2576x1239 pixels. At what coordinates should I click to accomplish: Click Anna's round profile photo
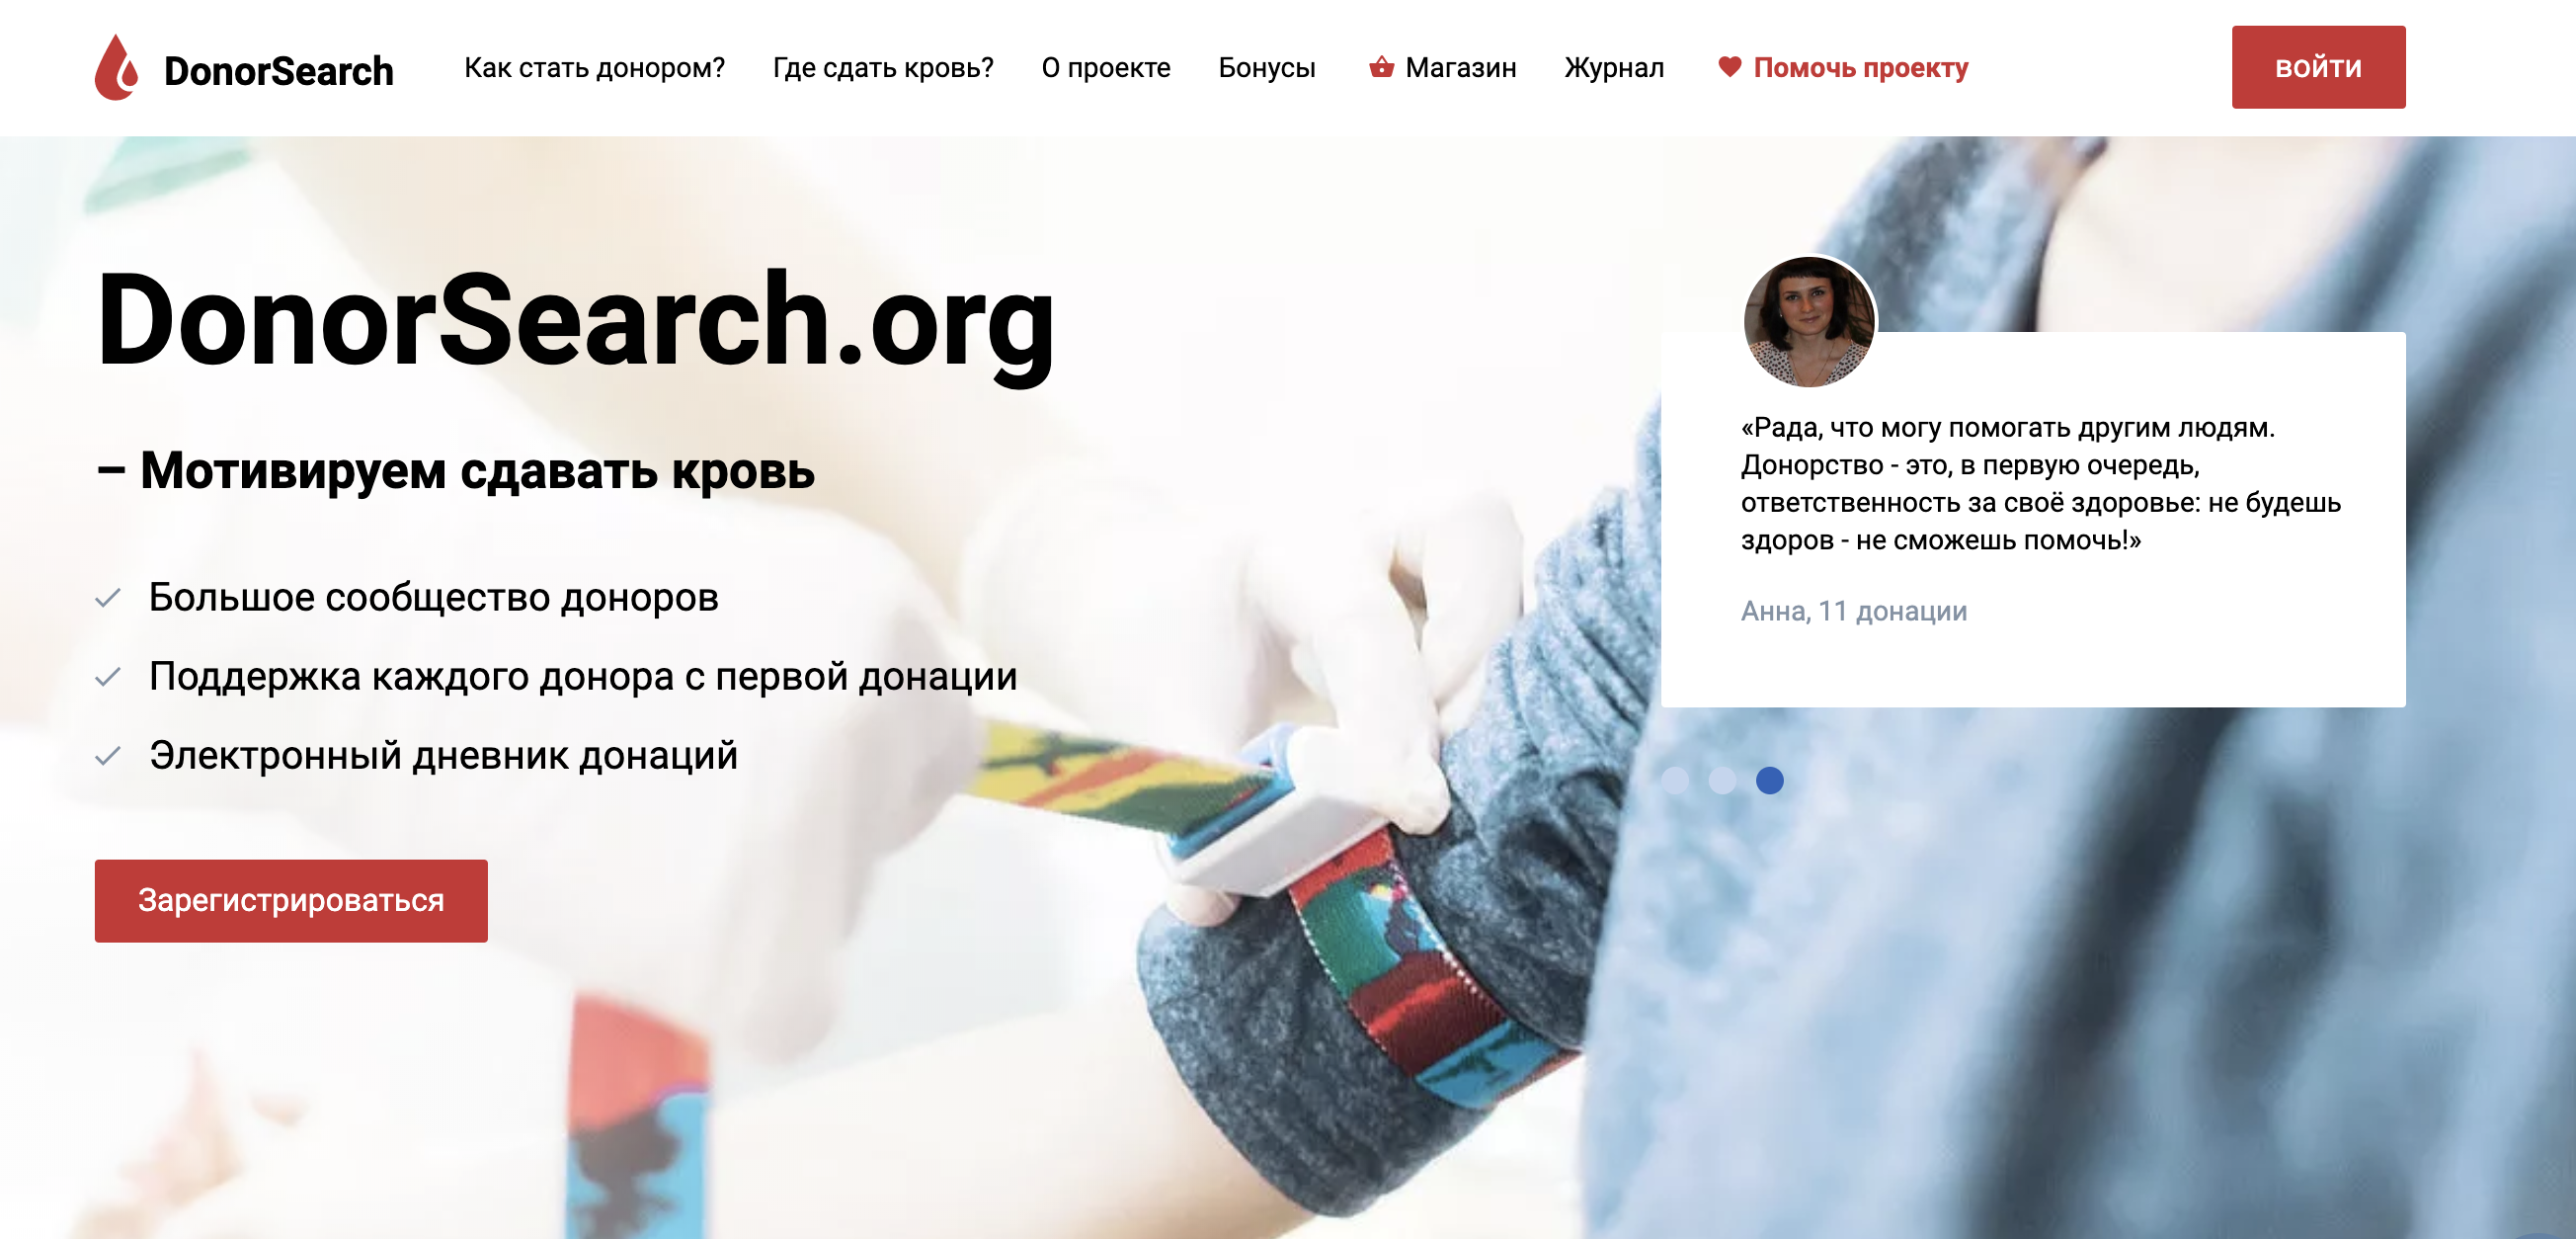pos(1809,322)
